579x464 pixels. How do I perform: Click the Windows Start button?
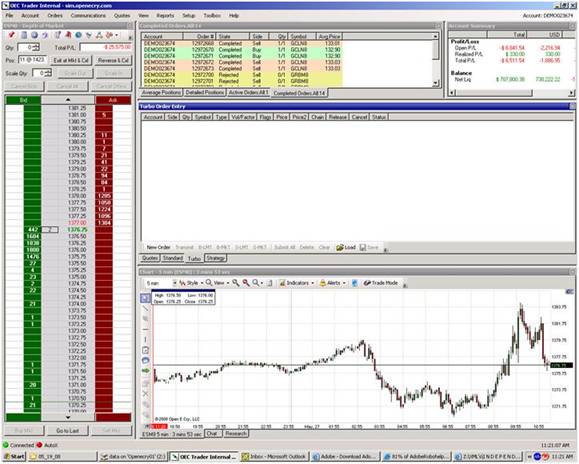14,457
